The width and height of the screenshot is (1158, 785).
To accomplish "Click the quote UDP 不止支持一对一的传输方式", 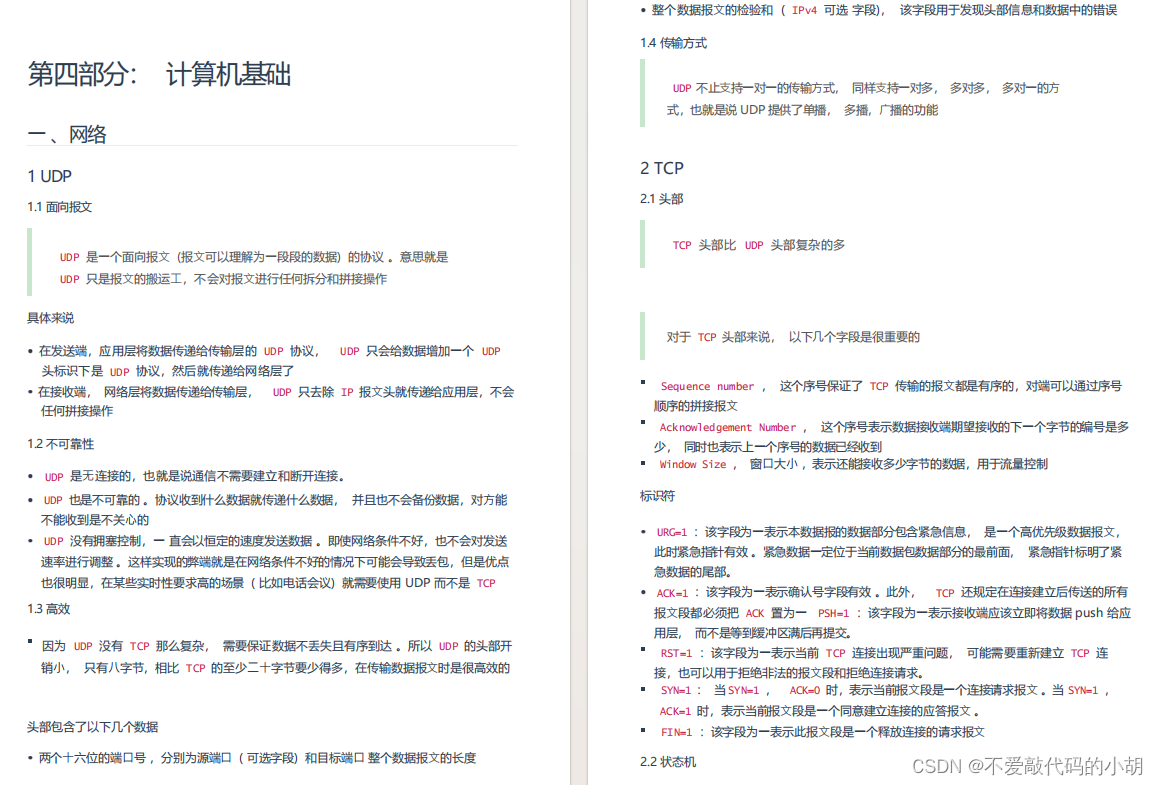I will tap(863, 99).
